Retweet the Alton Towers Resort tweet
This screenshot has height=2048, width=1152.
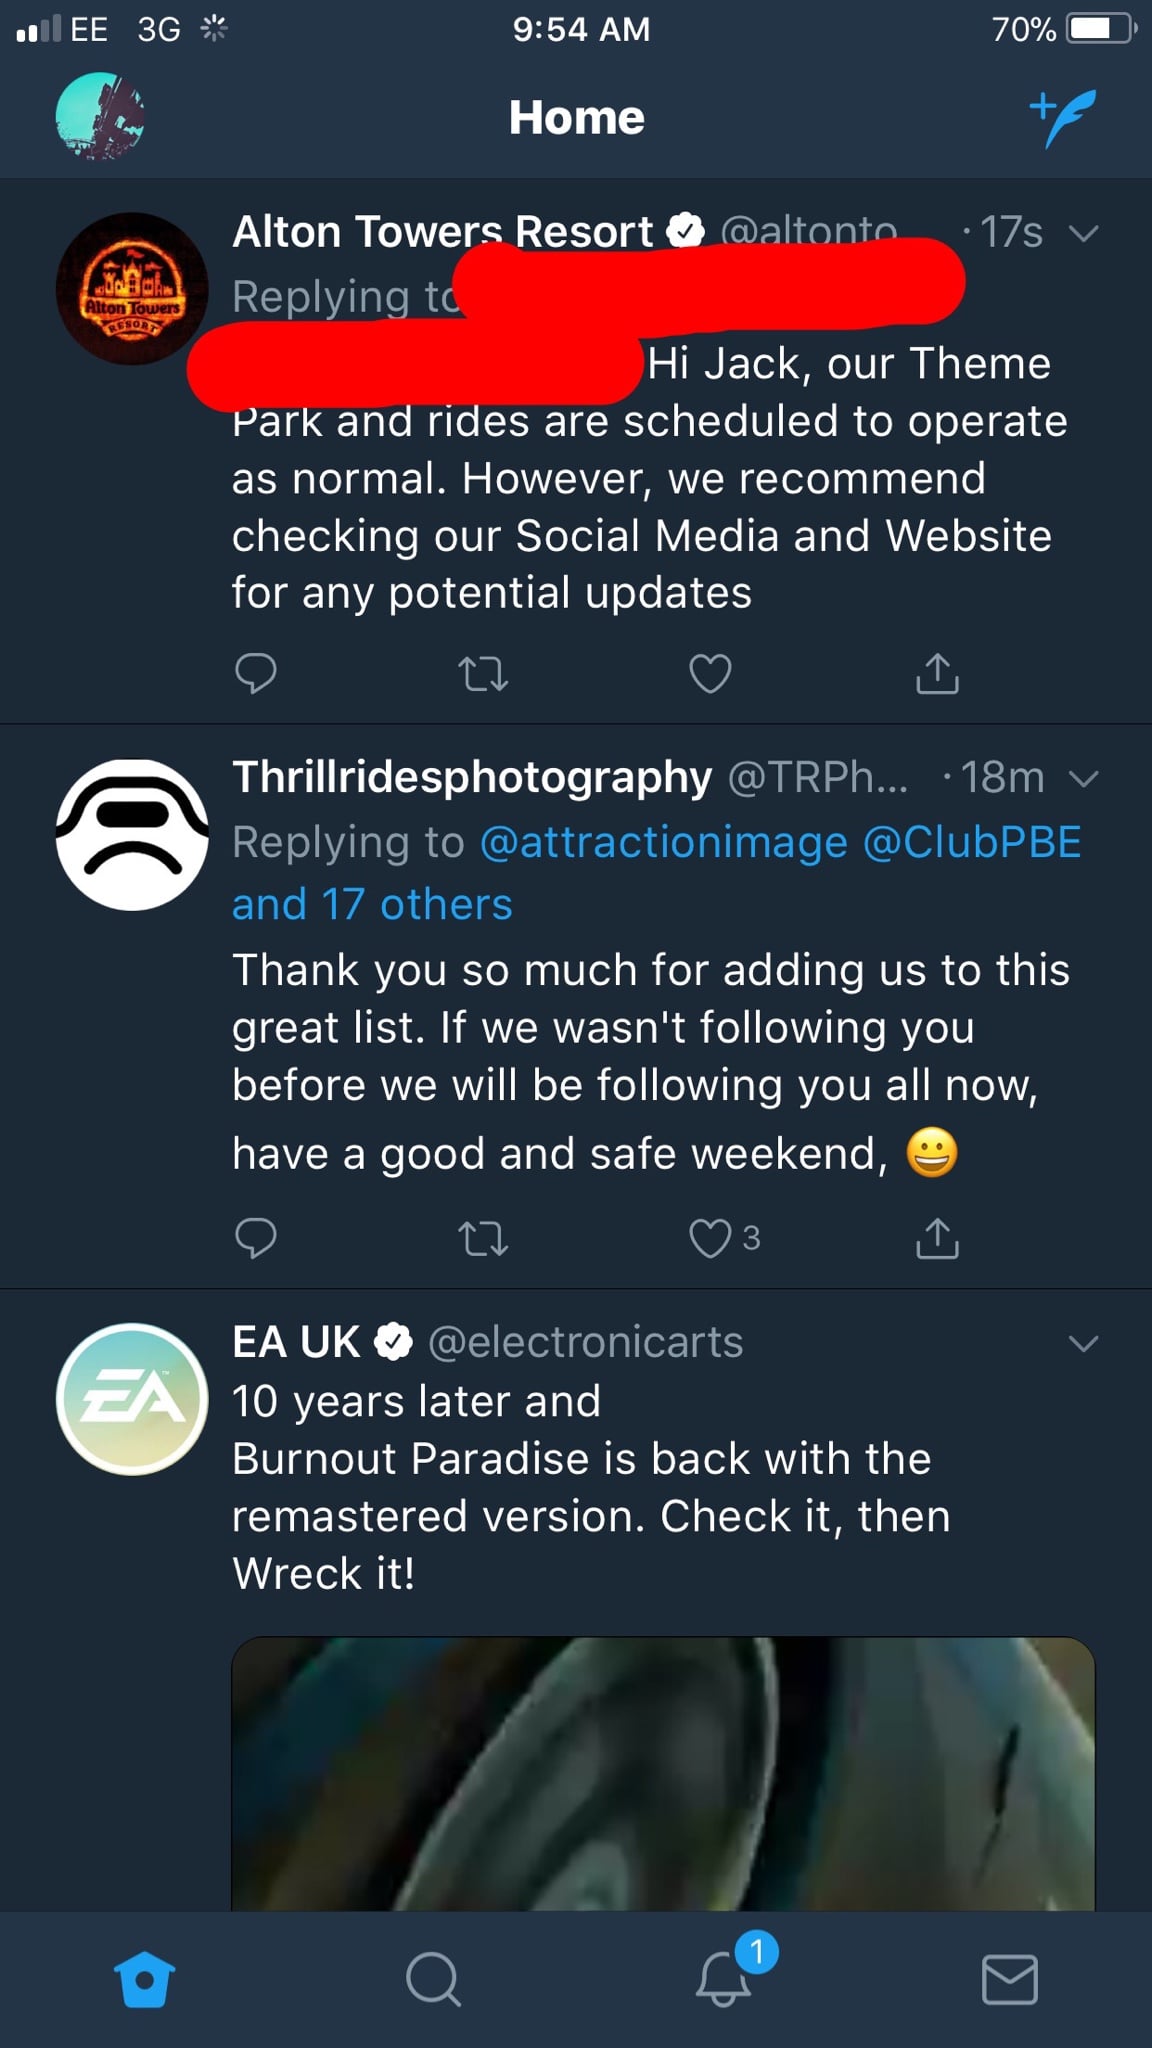point(483,674)
